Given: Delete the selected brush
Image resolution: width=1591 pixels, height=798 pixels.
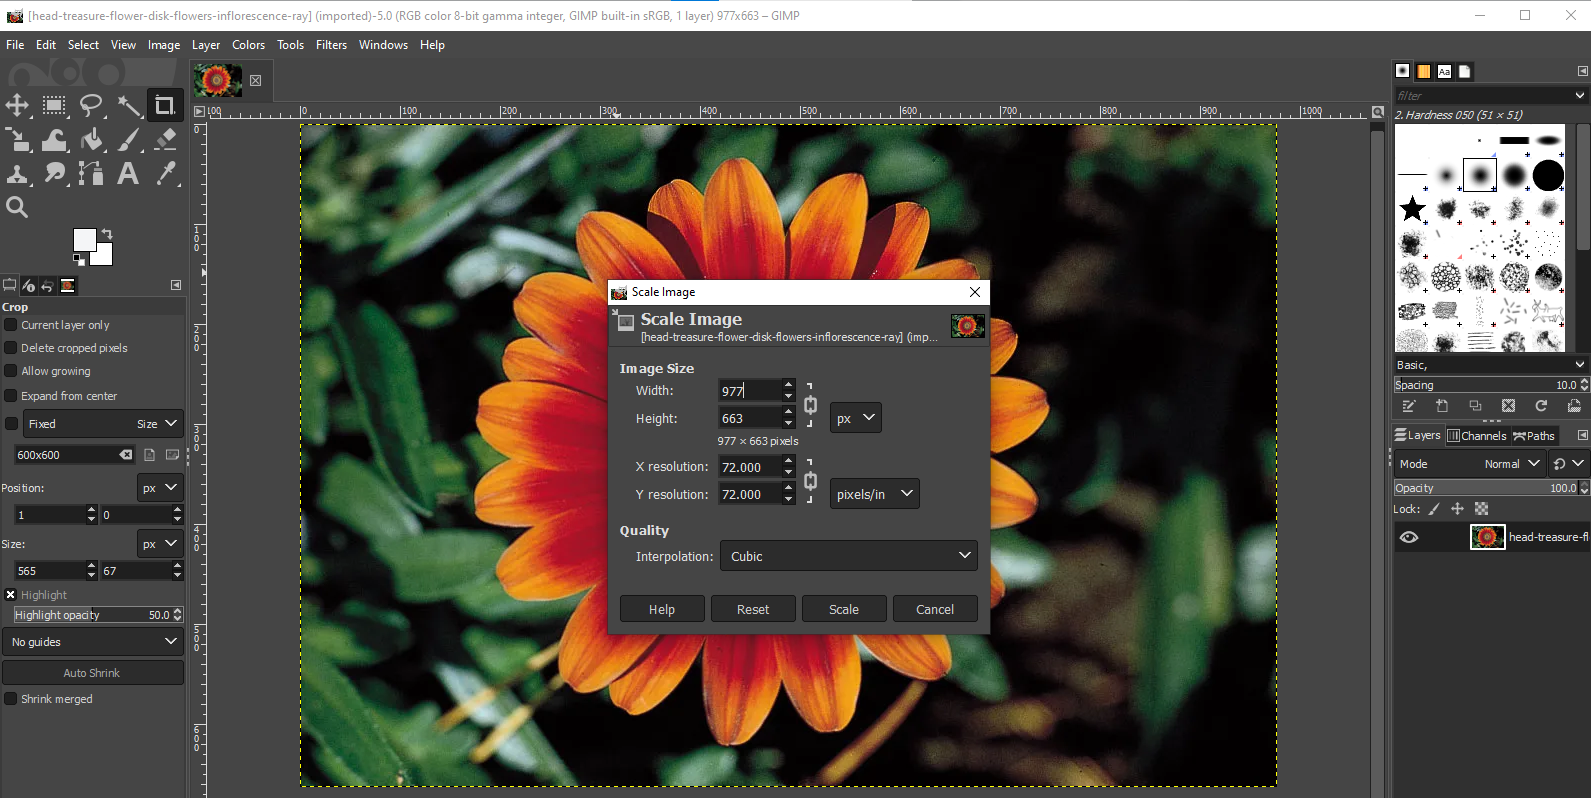Looking at the screenshot, I should (x=1508, y=406).
